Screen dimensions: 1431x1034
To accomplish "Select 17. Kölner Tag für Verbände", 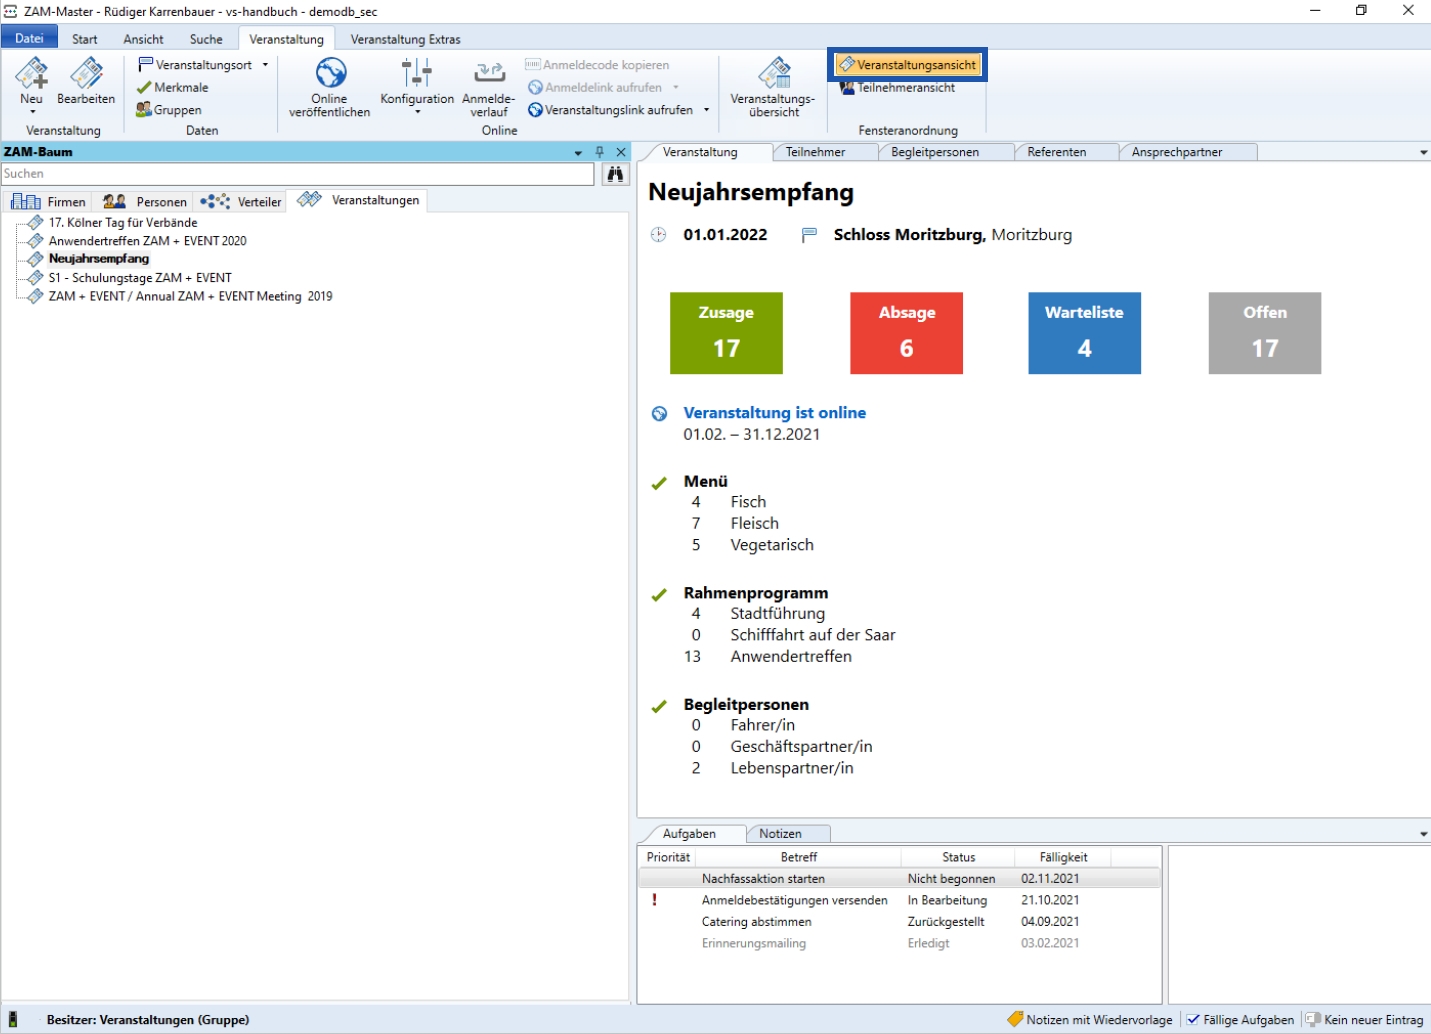I will [123, 223].
